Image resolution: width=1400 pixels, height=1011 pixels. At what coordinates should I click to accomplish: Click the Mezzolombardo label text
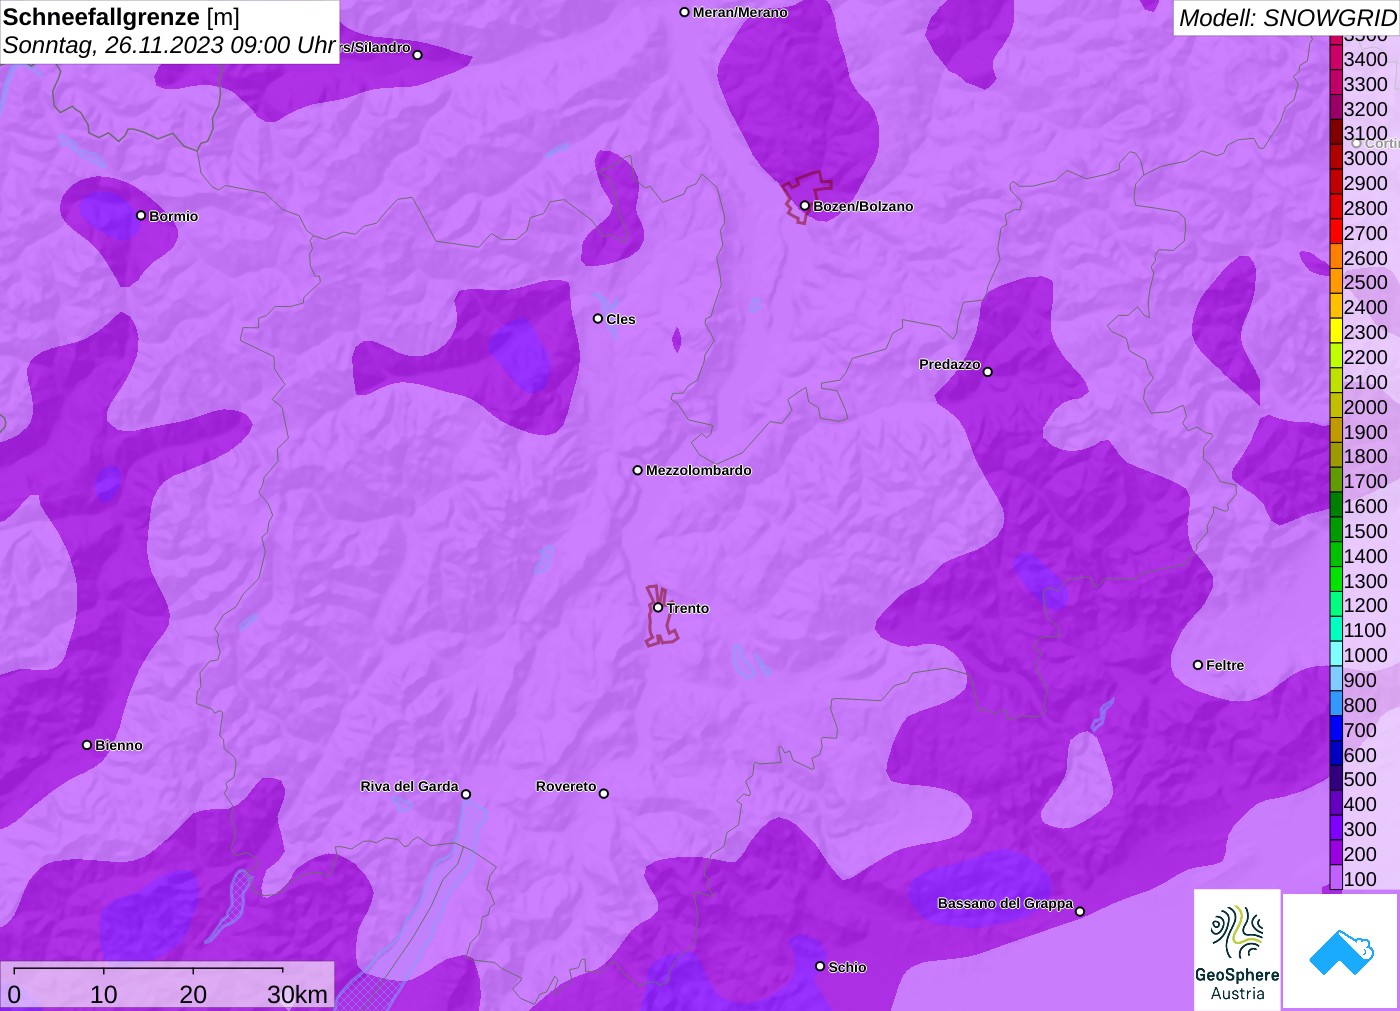click(698, 470)
